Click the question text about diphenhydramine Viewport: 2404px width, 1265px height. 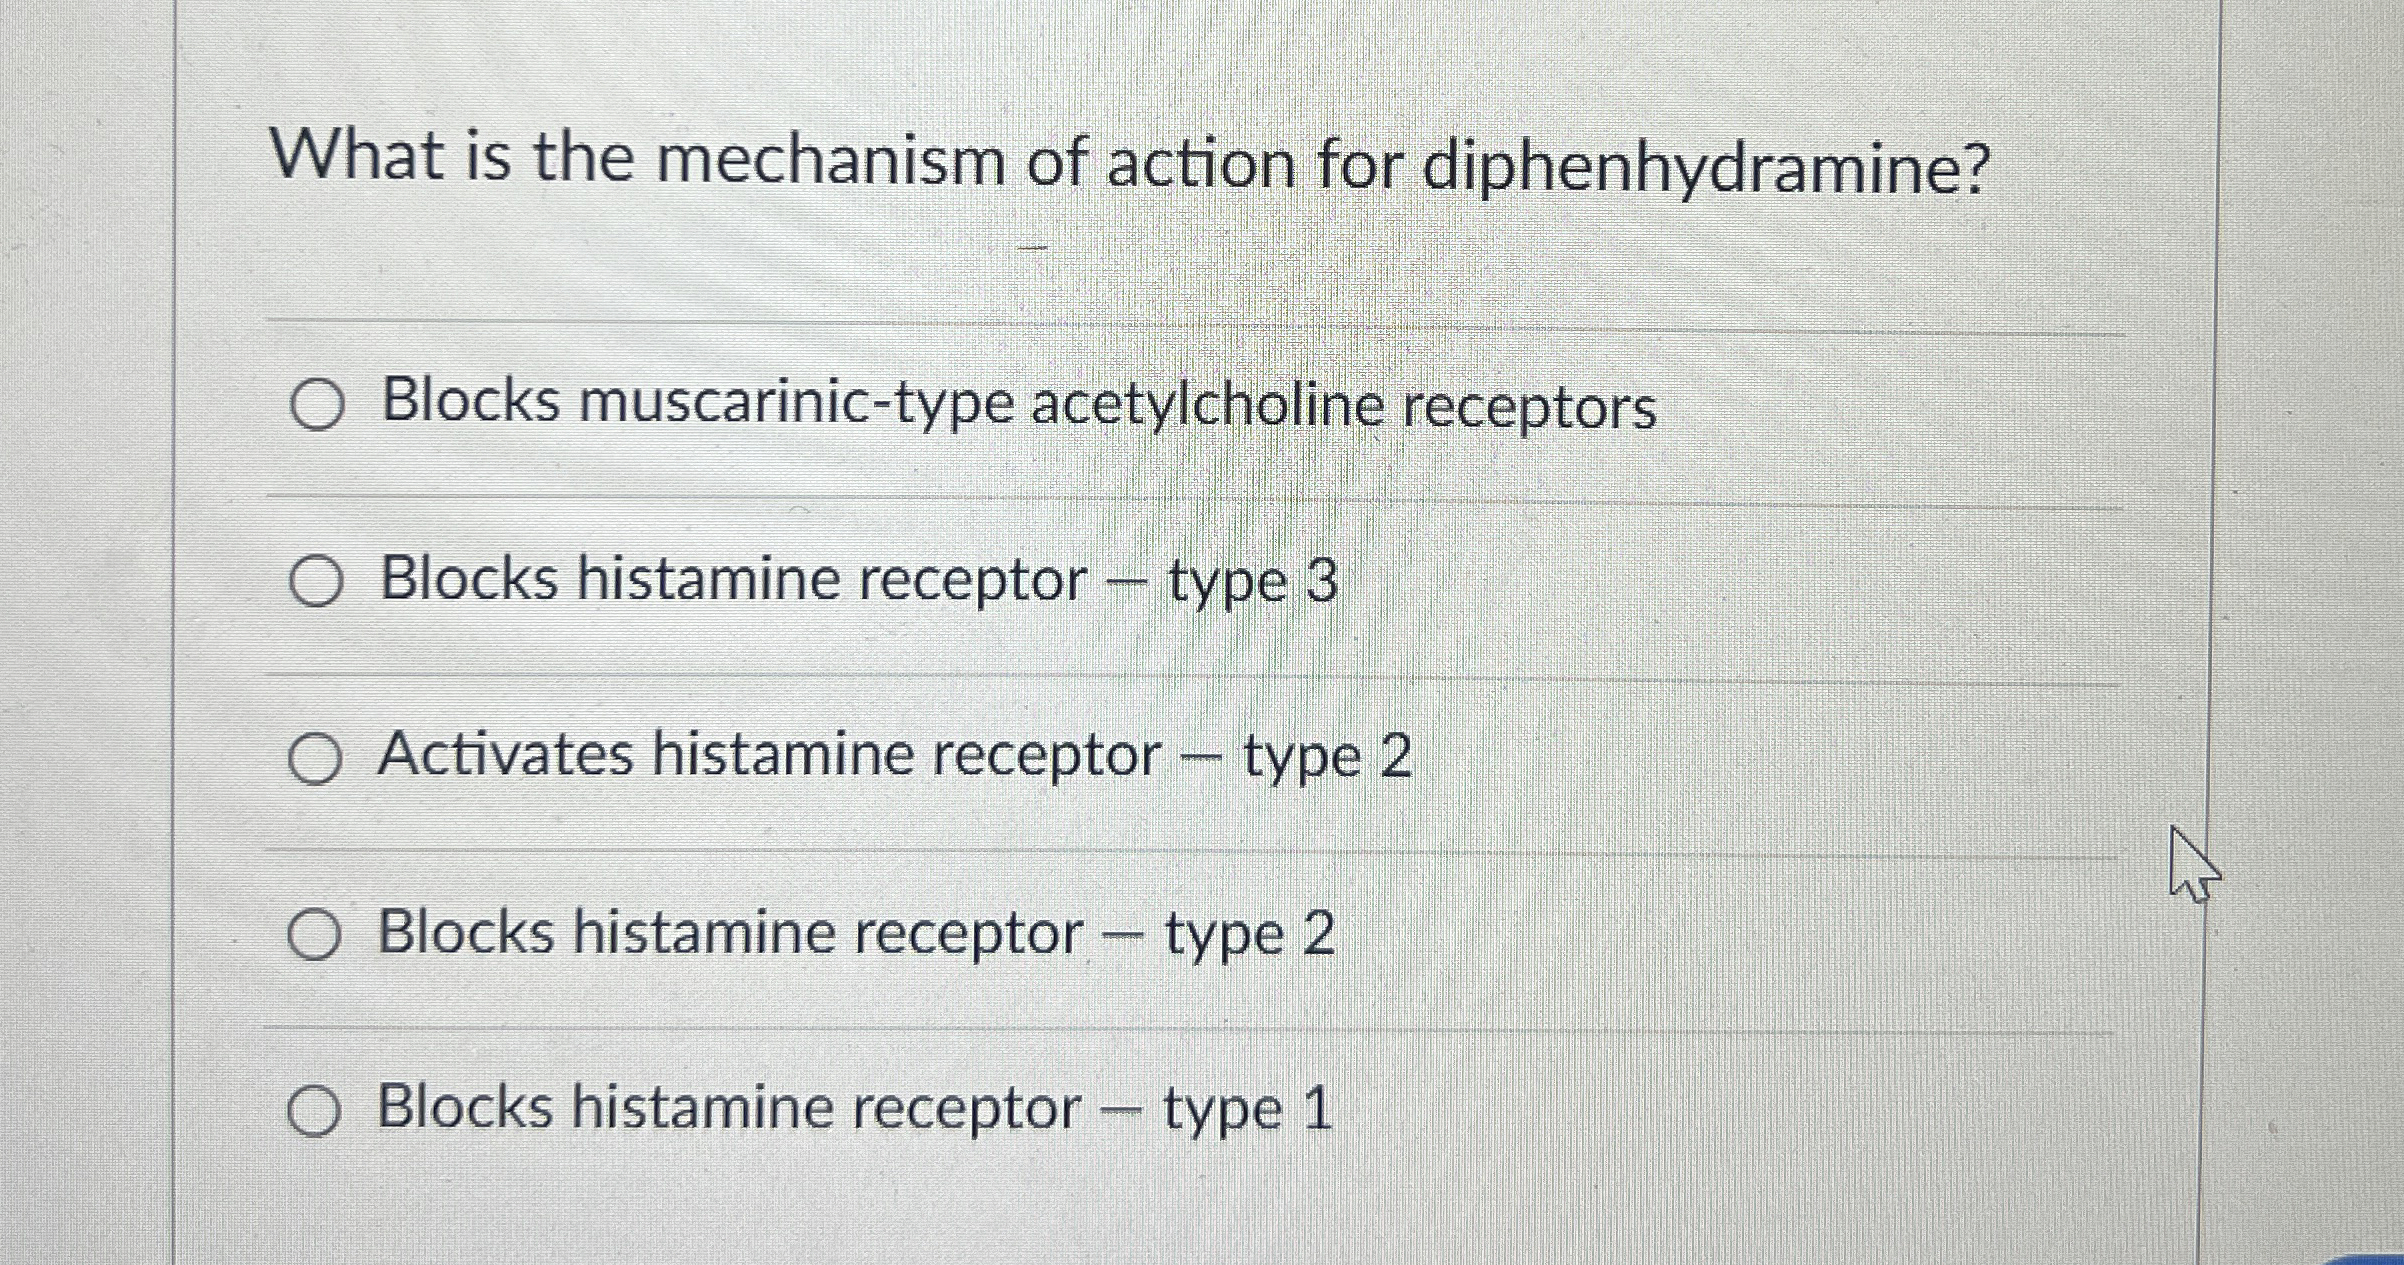(1130, 162)
